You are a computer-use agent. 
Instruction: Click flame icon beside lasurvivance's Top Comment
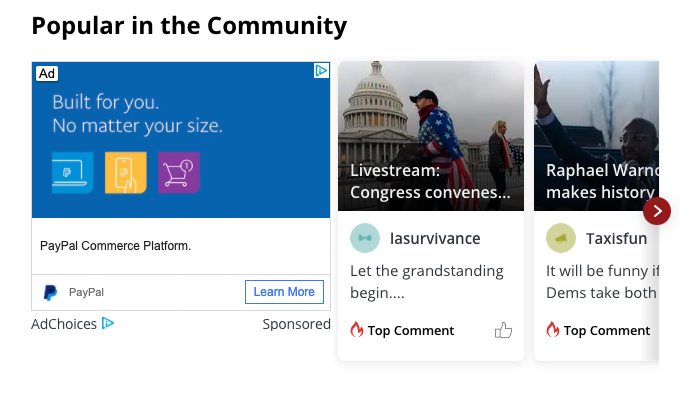coord(356,330)
